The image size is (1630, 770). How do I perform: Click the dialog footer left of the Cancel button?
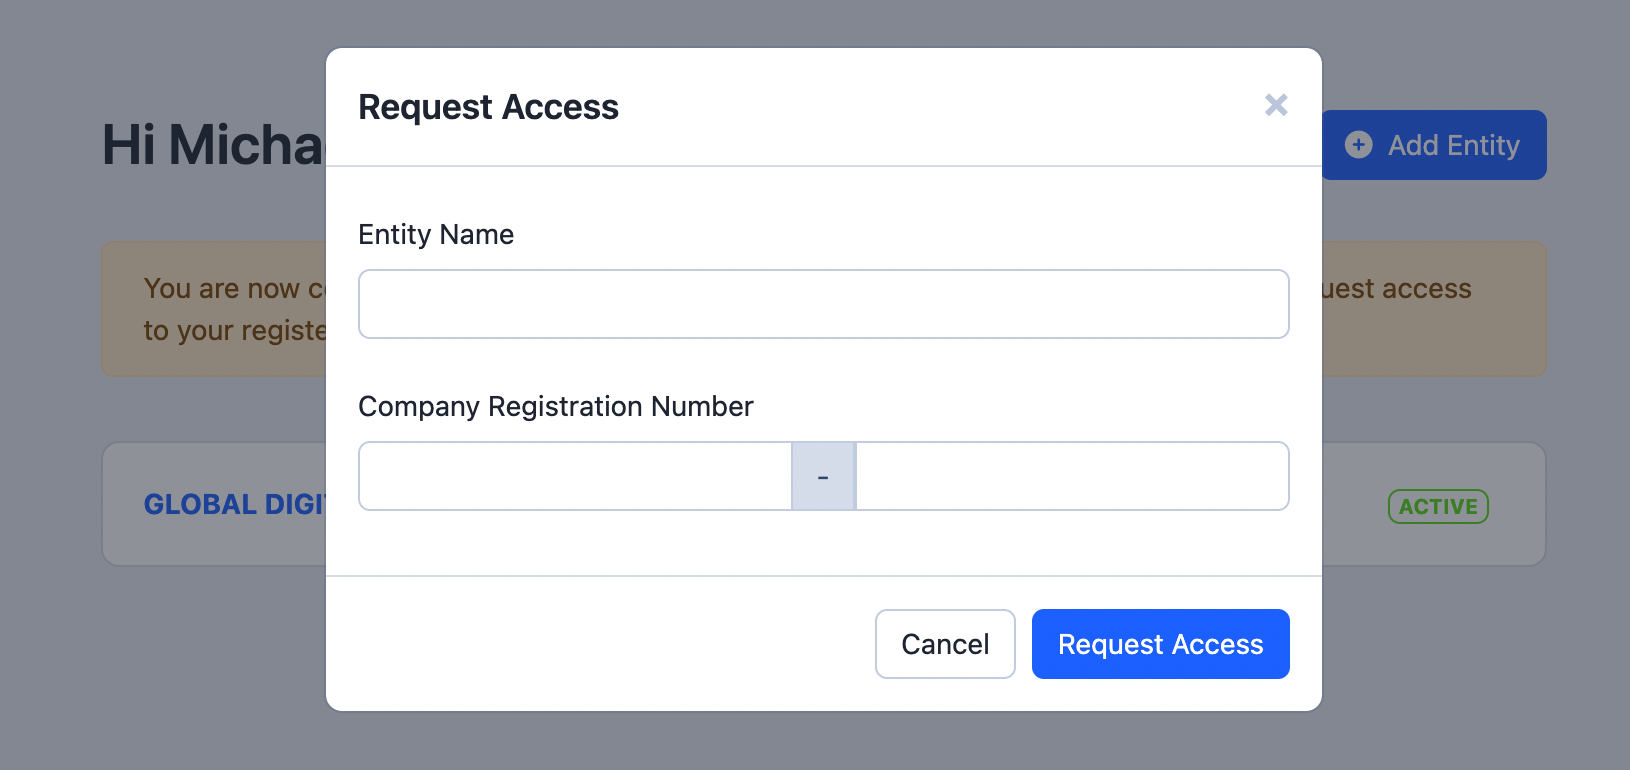[600, 644]
